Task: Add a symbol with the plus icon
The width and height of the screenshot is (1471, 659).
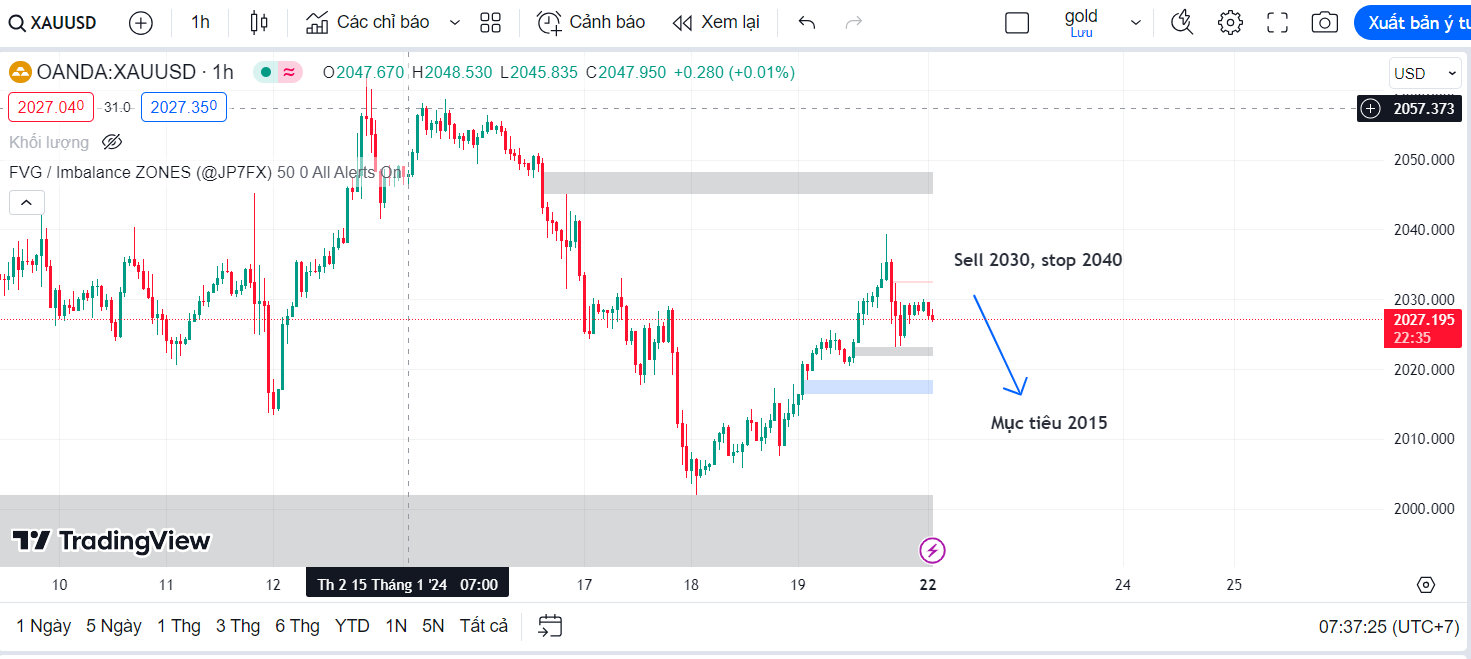Action: click(x=141, y=22)
